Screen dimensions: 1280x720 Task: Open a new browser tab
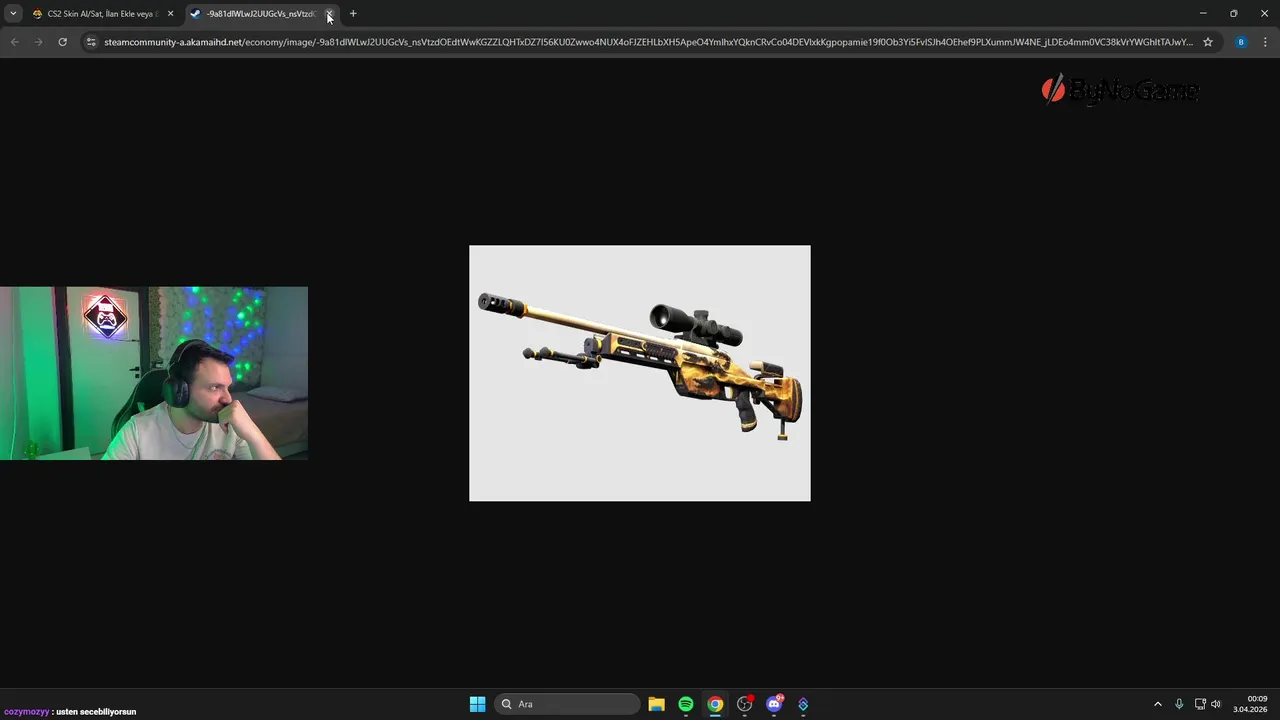pyautogui.click(x=353, y=14)
